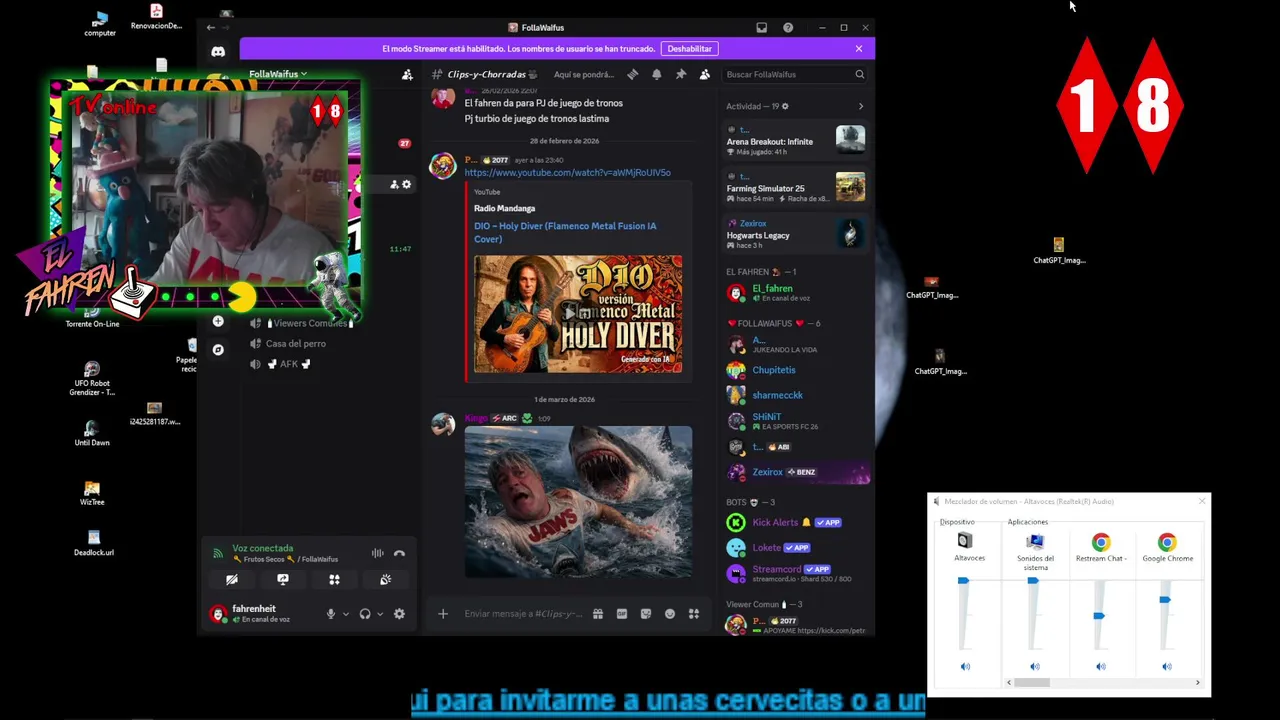Open threads icon in channel header

(x=632, y=74)
